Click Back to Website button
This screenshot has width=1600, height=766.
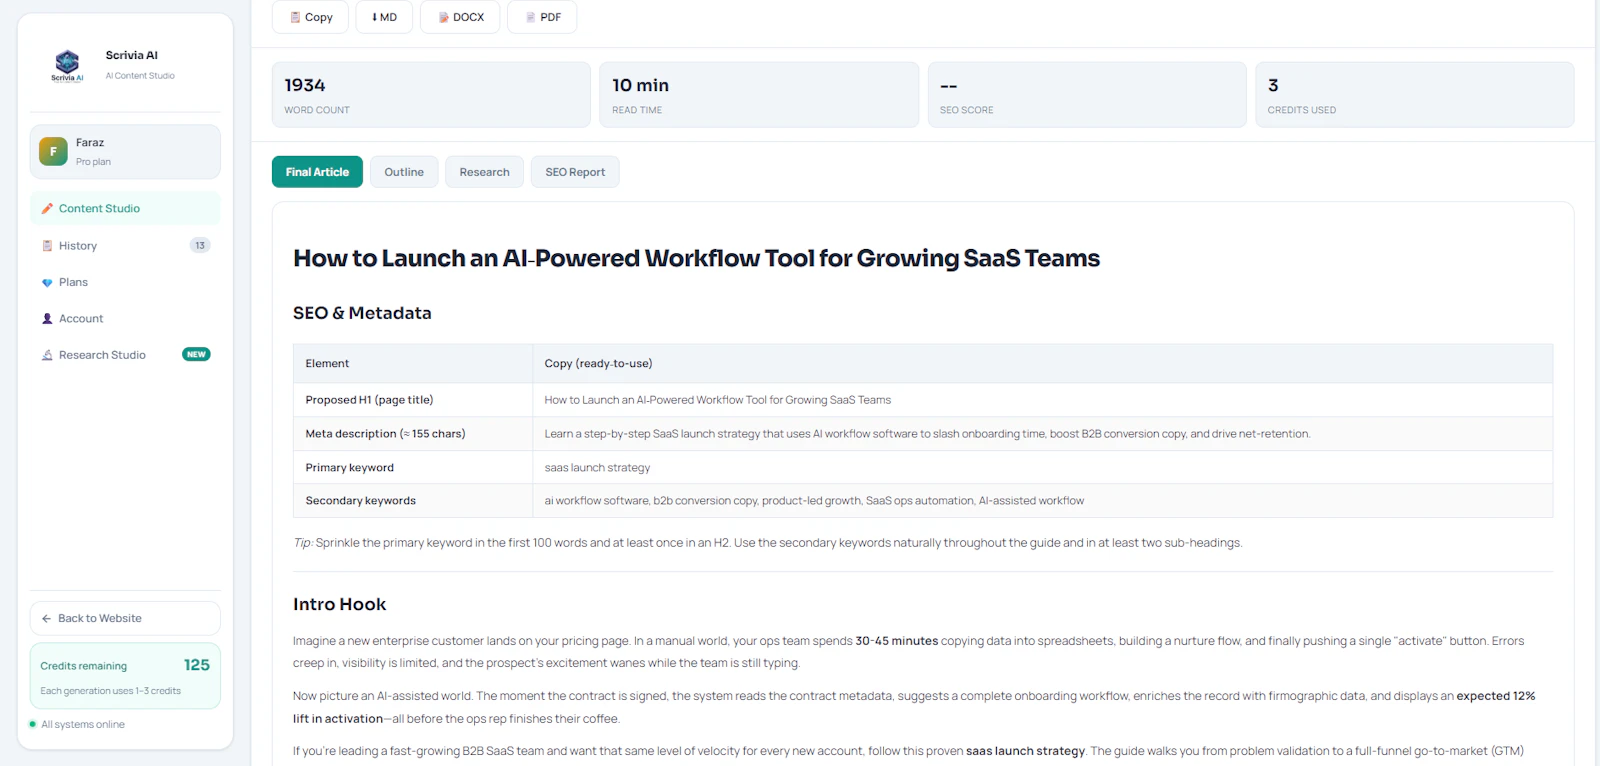click(x=125, y=619)
